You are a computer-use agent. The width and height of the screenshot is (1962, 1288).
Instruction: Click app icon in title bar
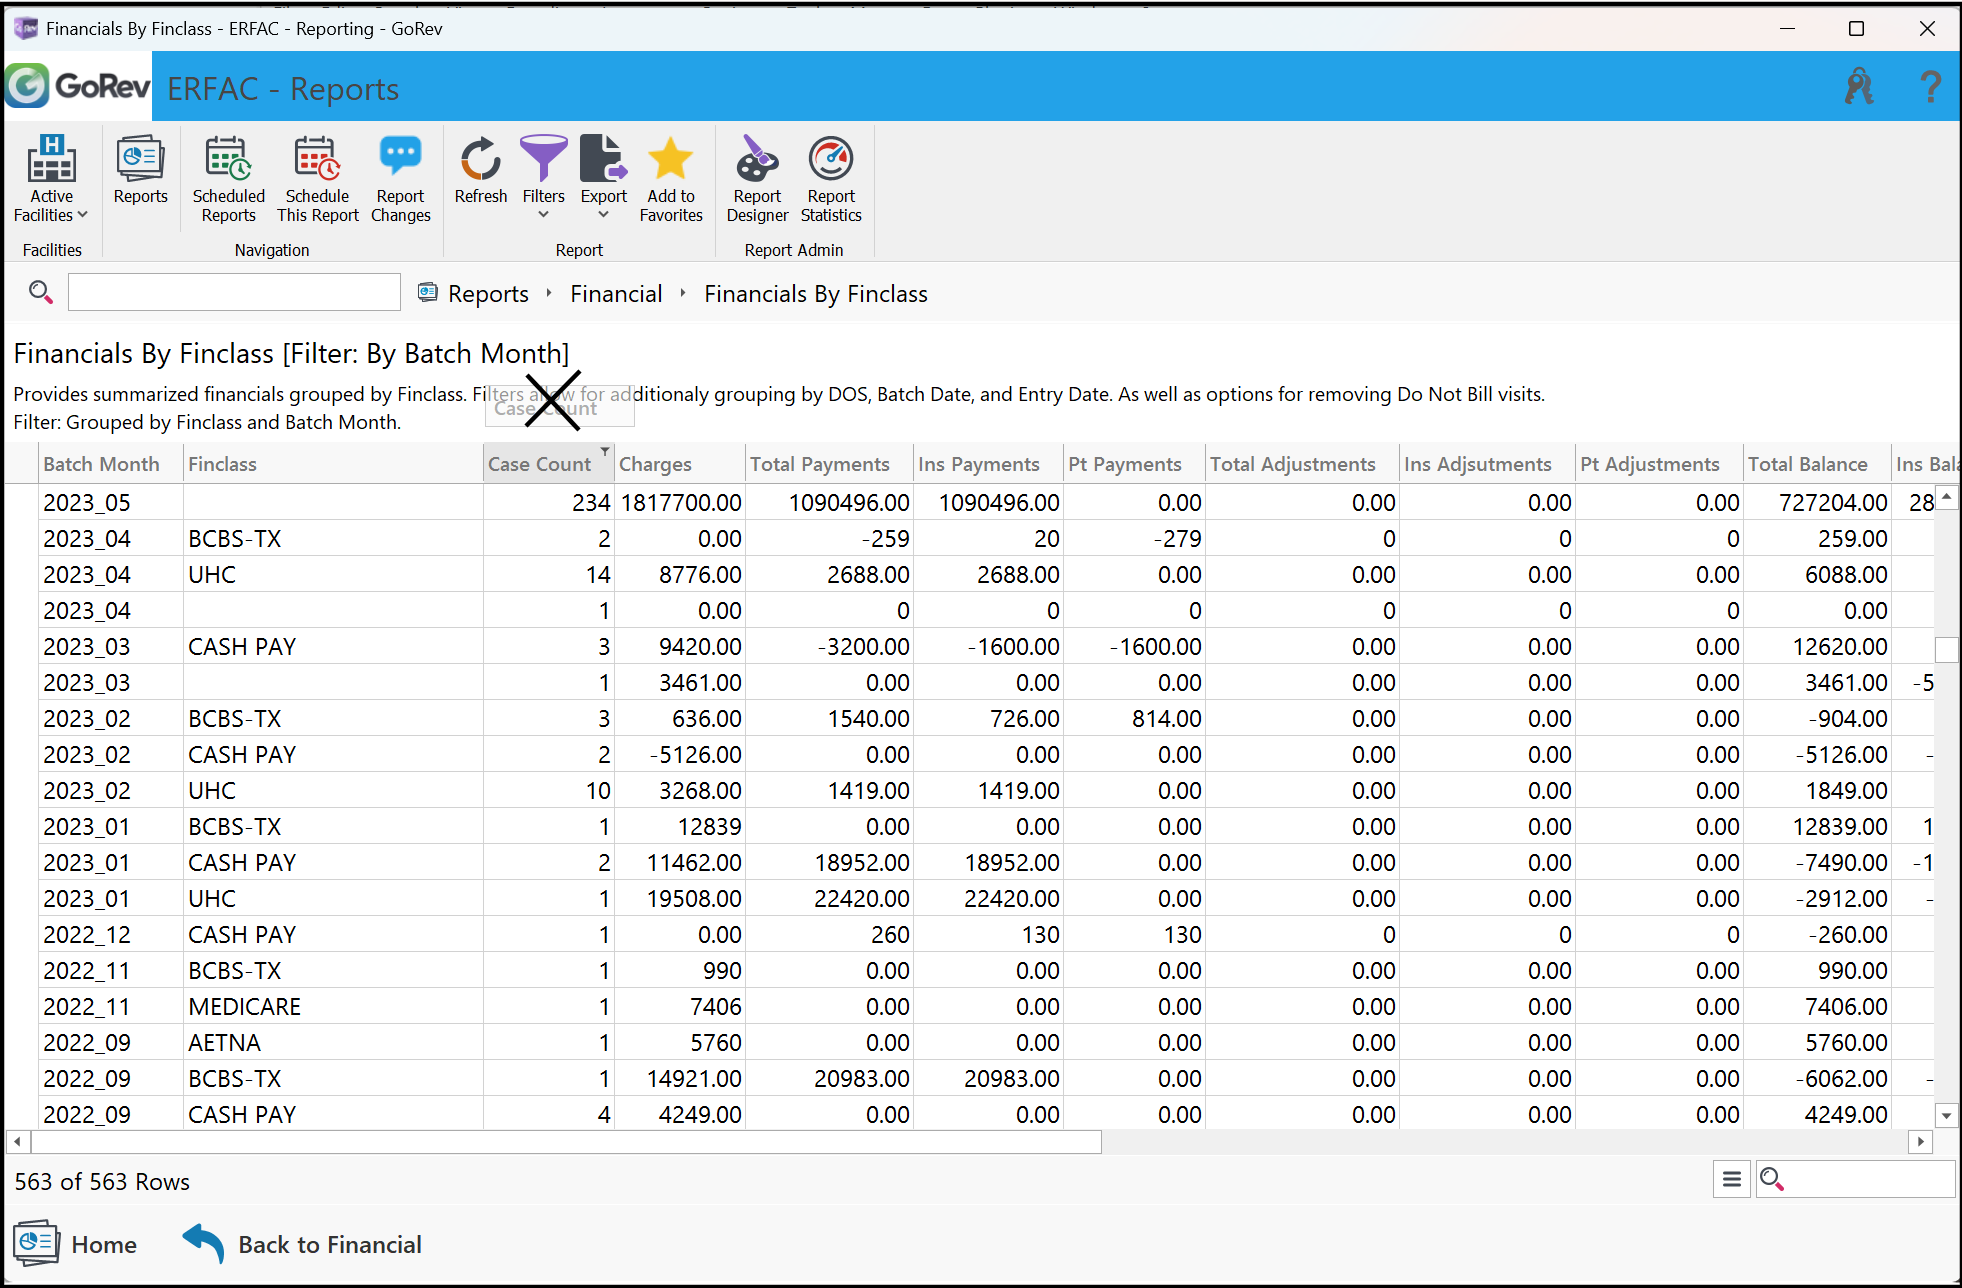pyautogui.click(x=26, y=28)
